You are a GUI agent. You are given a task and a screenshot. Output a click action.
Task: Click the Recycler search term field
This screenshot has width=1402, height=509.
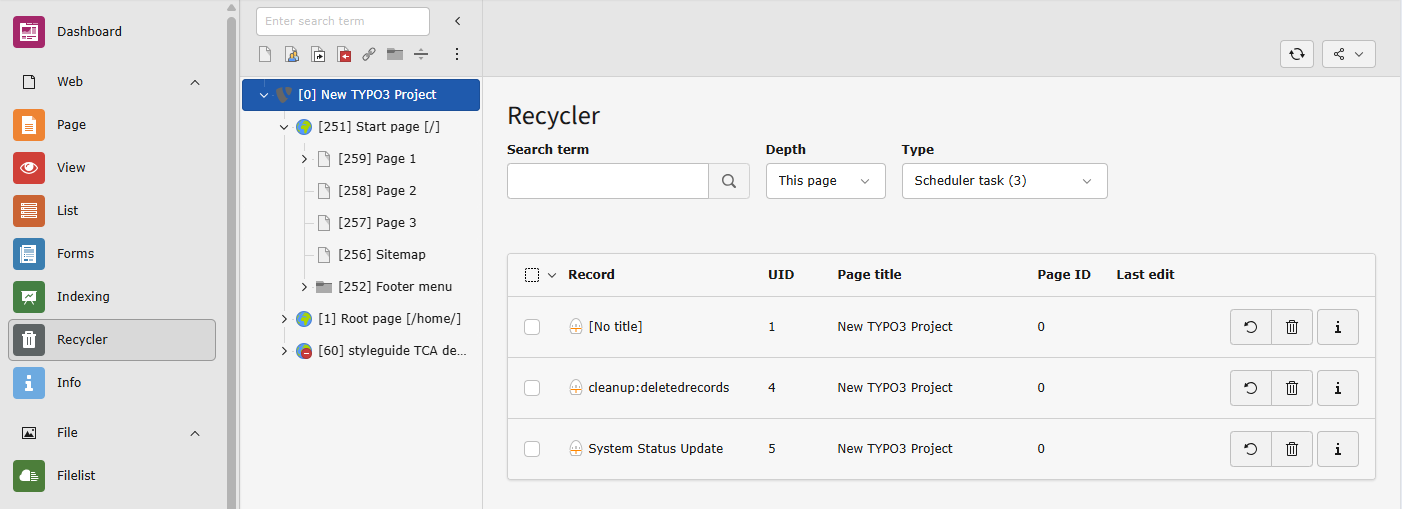coord(607,181)
